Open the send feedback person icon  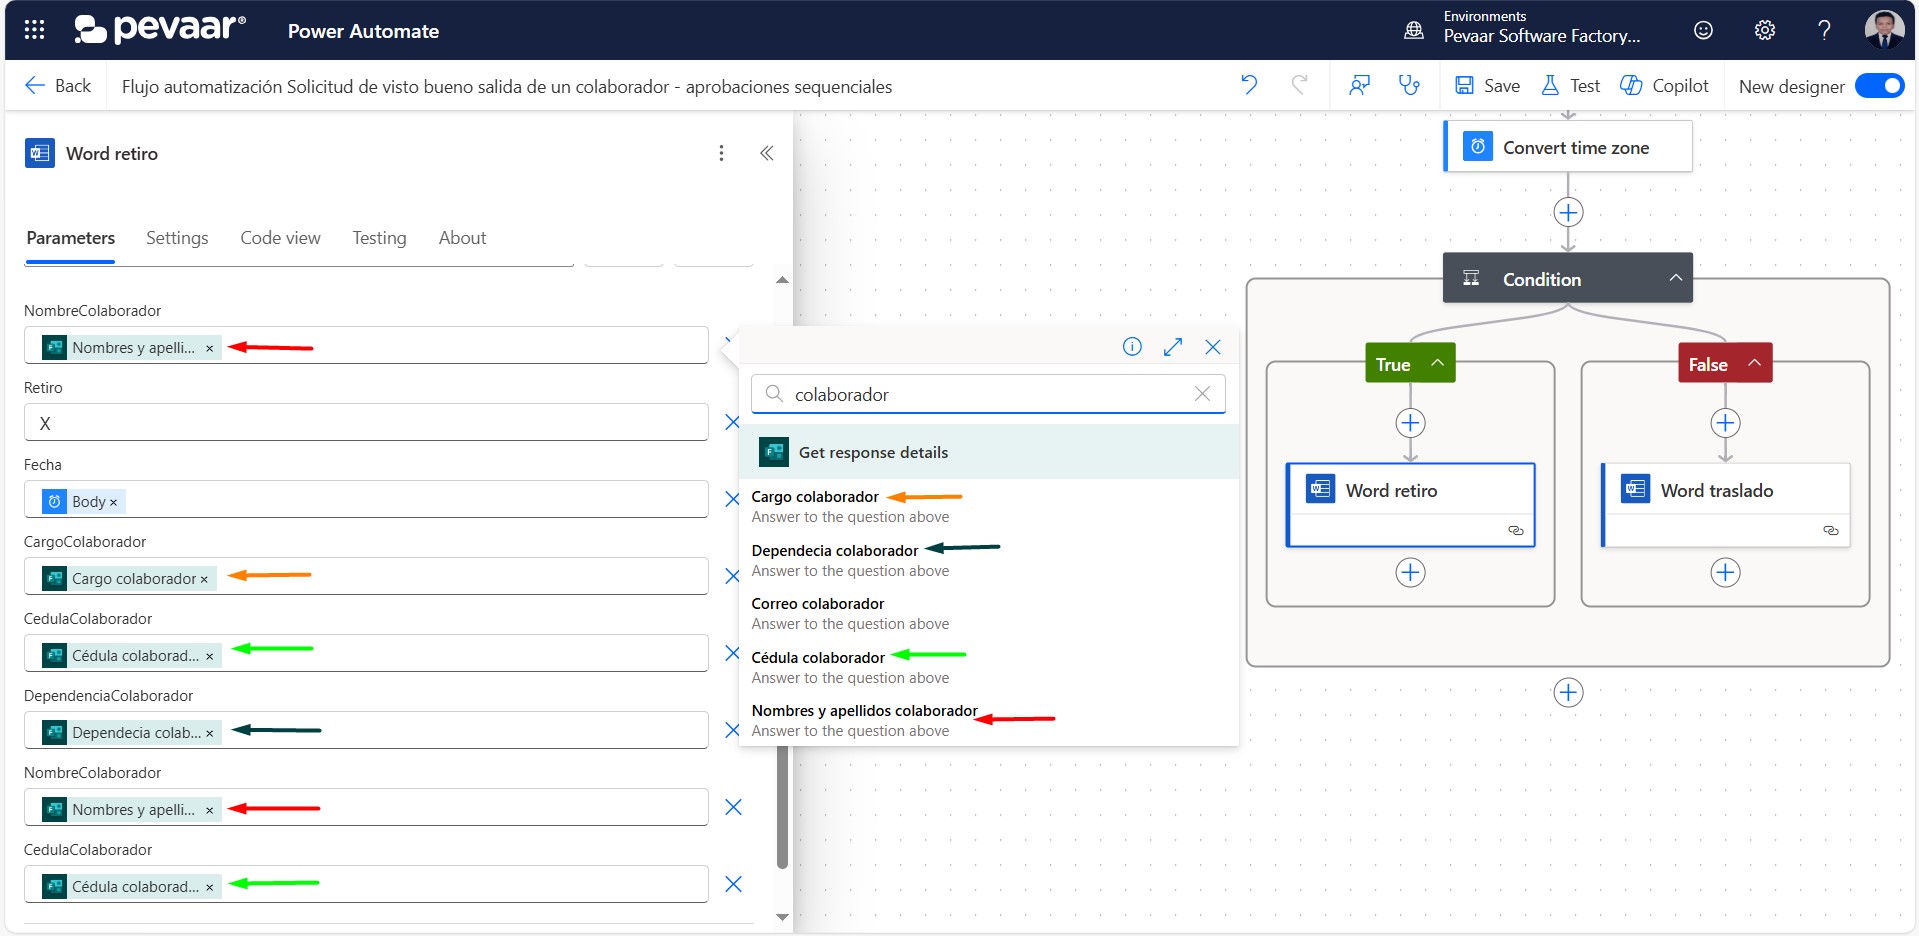1359,85
